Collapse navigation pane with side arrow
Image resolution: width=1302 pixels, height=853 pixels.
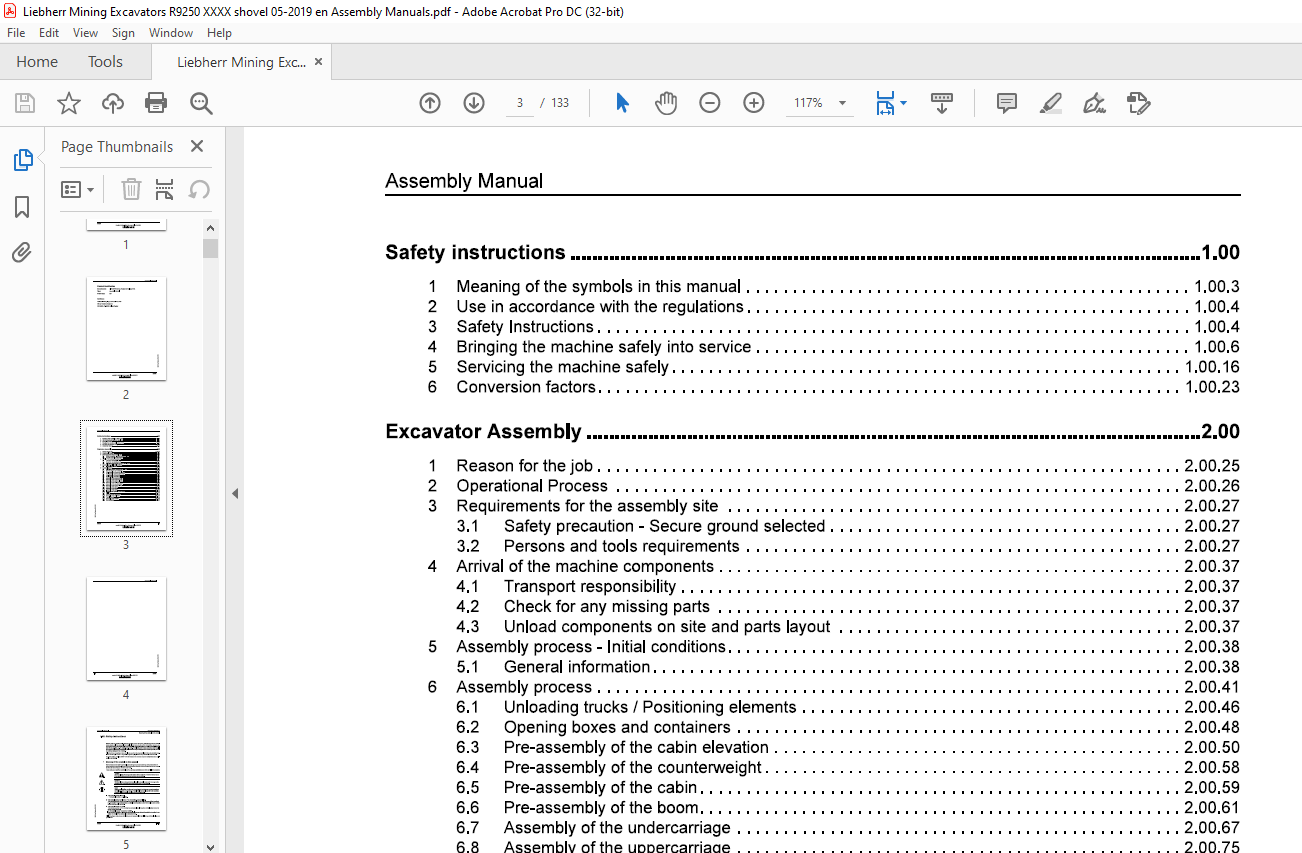234,493
